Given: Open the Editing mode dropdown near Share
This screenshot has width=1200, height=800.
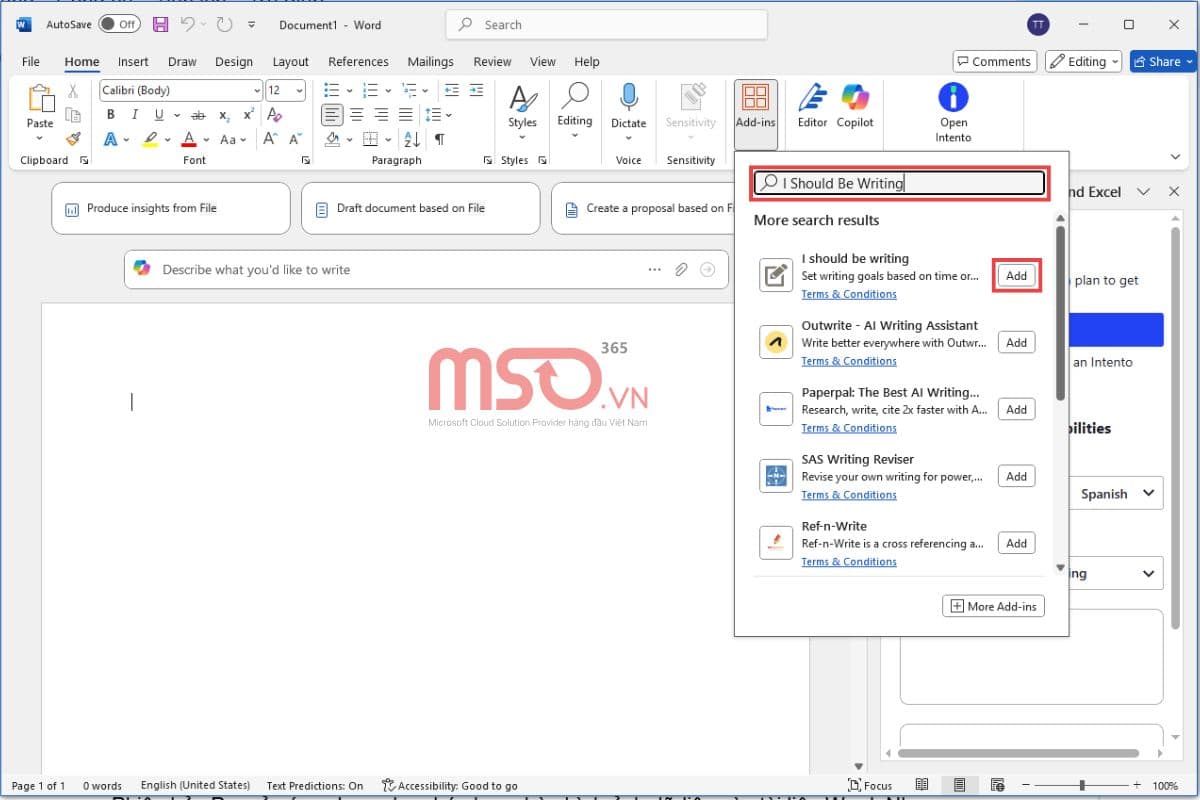Looking at the screenshot, I should pos(1084,61).
